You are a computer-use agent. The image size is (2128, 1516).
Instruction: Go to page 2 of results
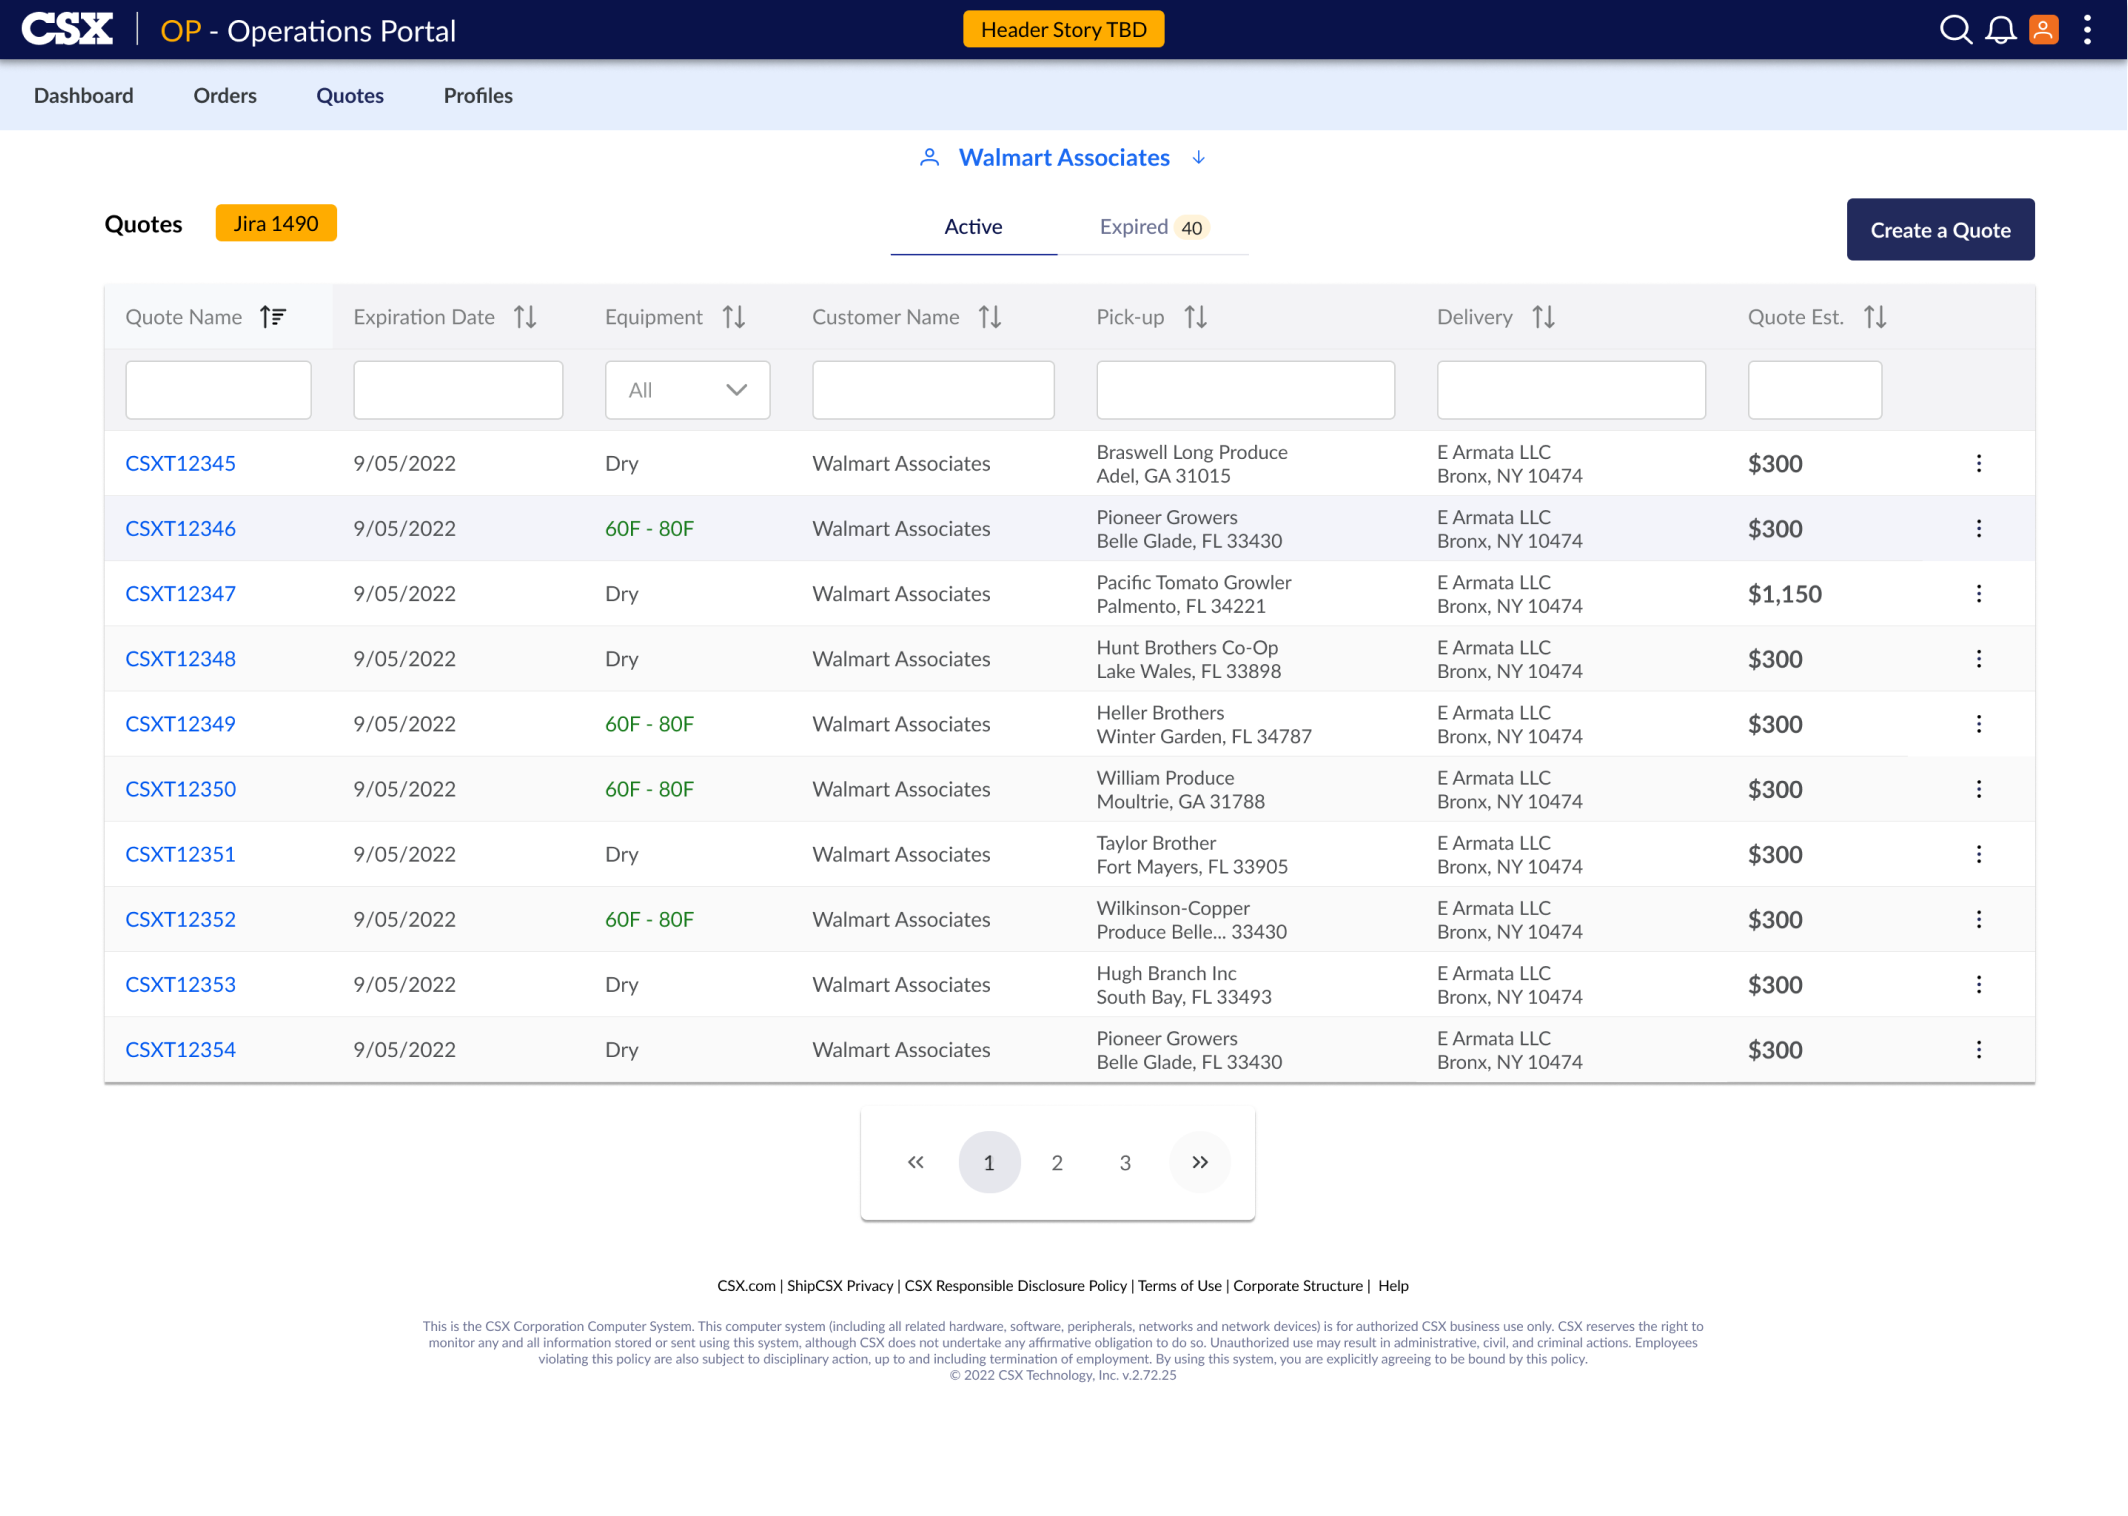pyautogui.click(x=1056, y=1163)
